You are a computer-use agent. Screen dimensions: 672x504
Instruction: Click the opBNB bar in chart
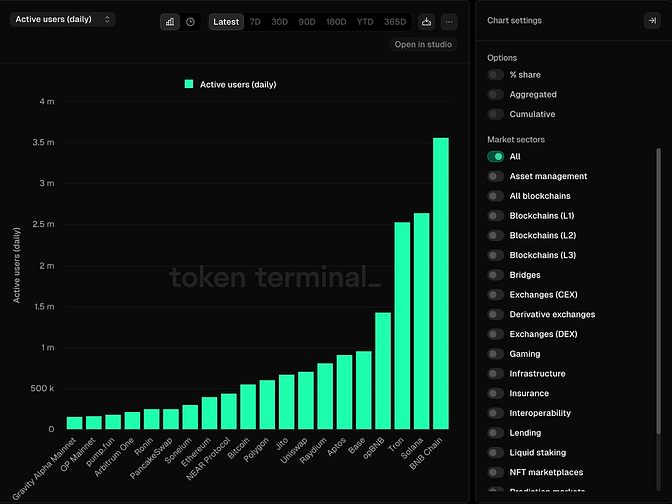coord(383,371)
